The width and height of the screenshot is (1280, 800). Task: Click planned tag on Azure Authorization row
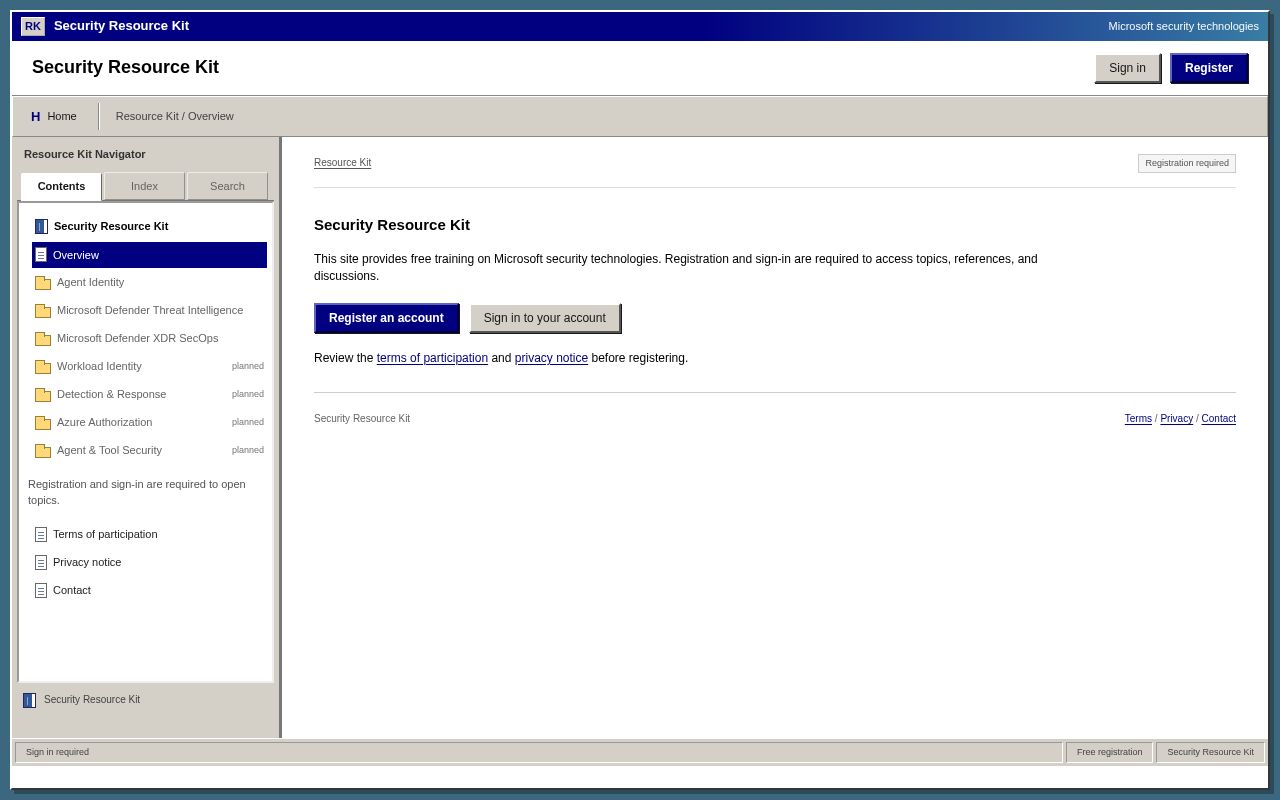(x=248, y=422)
